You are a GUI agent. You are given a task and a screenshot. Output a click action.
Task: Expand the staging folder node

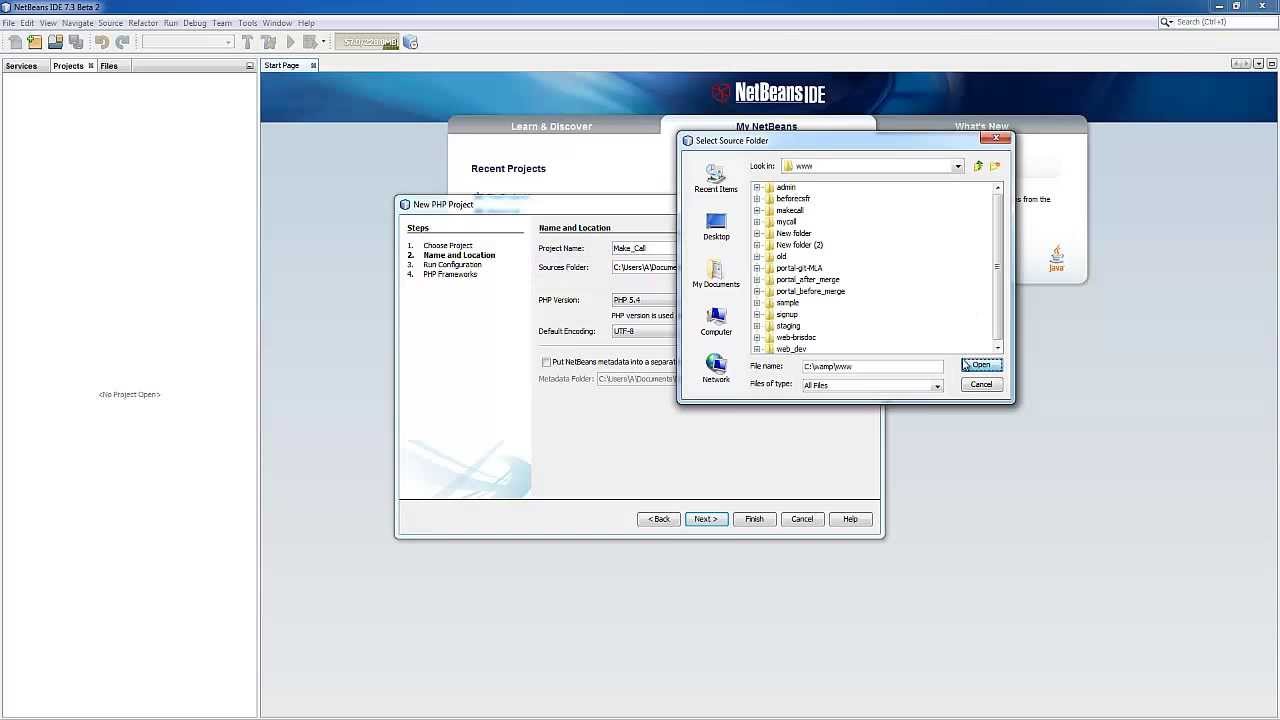[757, 326]
